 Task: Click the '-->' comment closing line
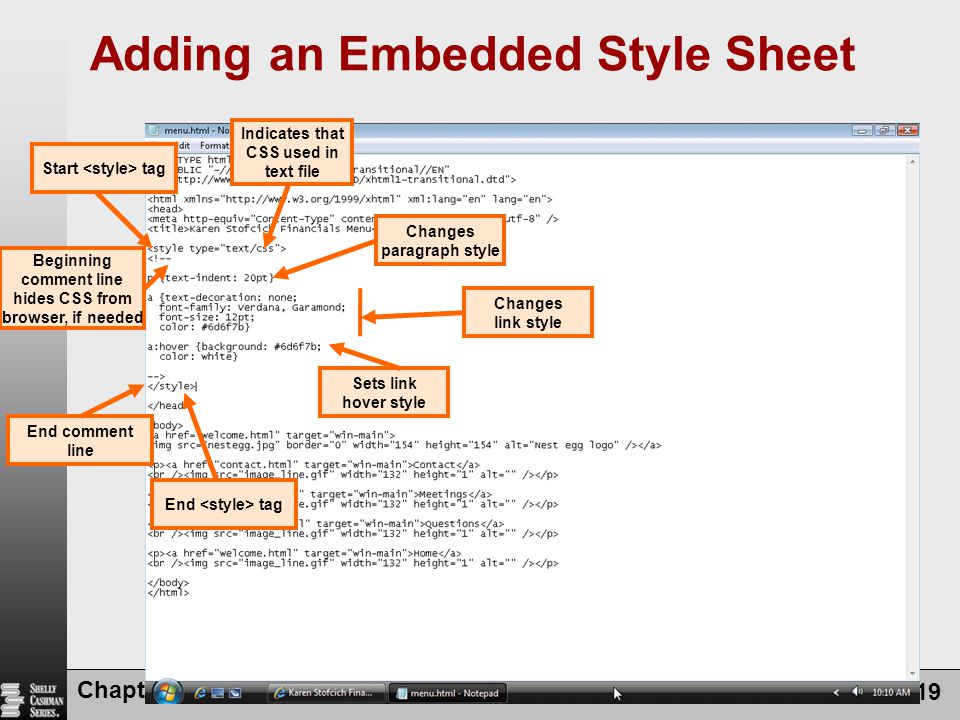(156, 376)
